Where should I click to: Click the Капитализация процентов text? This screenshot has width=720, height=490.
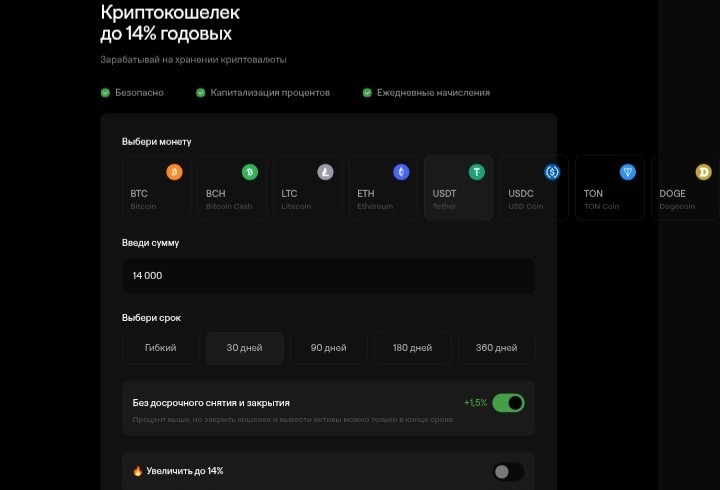click(270, 93)
